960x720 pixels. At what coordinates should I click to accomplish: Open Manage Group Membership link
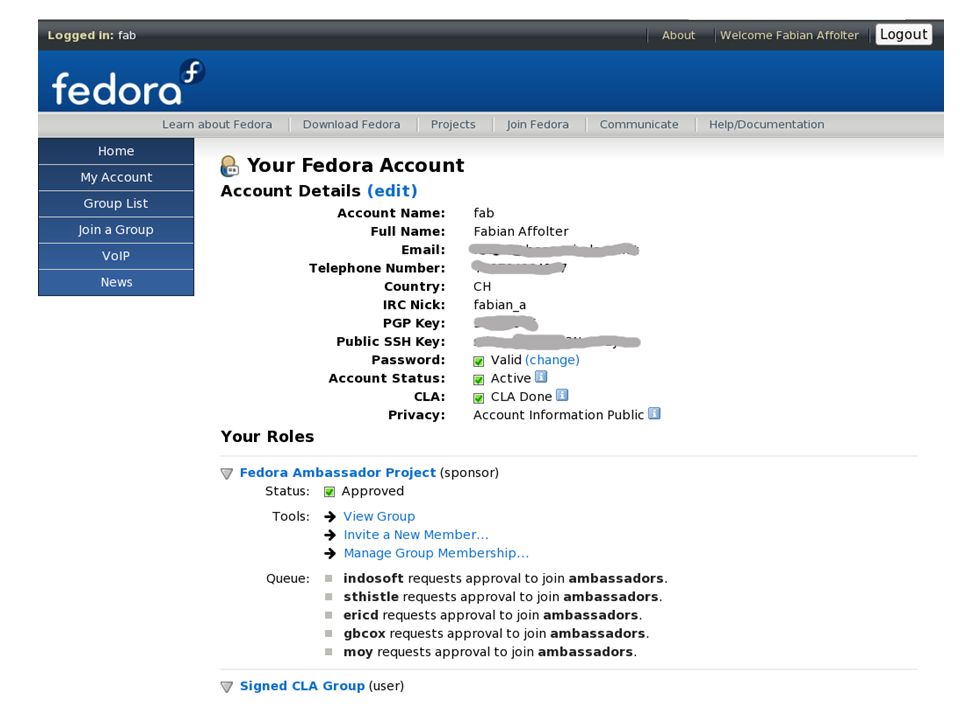436,553
